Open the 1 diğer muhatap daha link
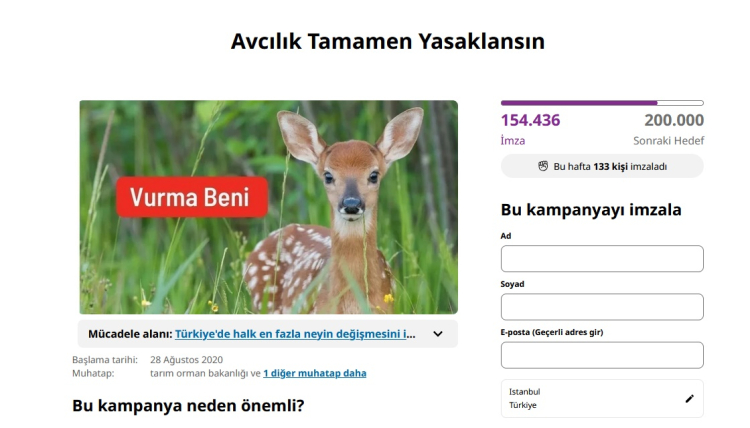750x428 pixels. pos(314,373)
